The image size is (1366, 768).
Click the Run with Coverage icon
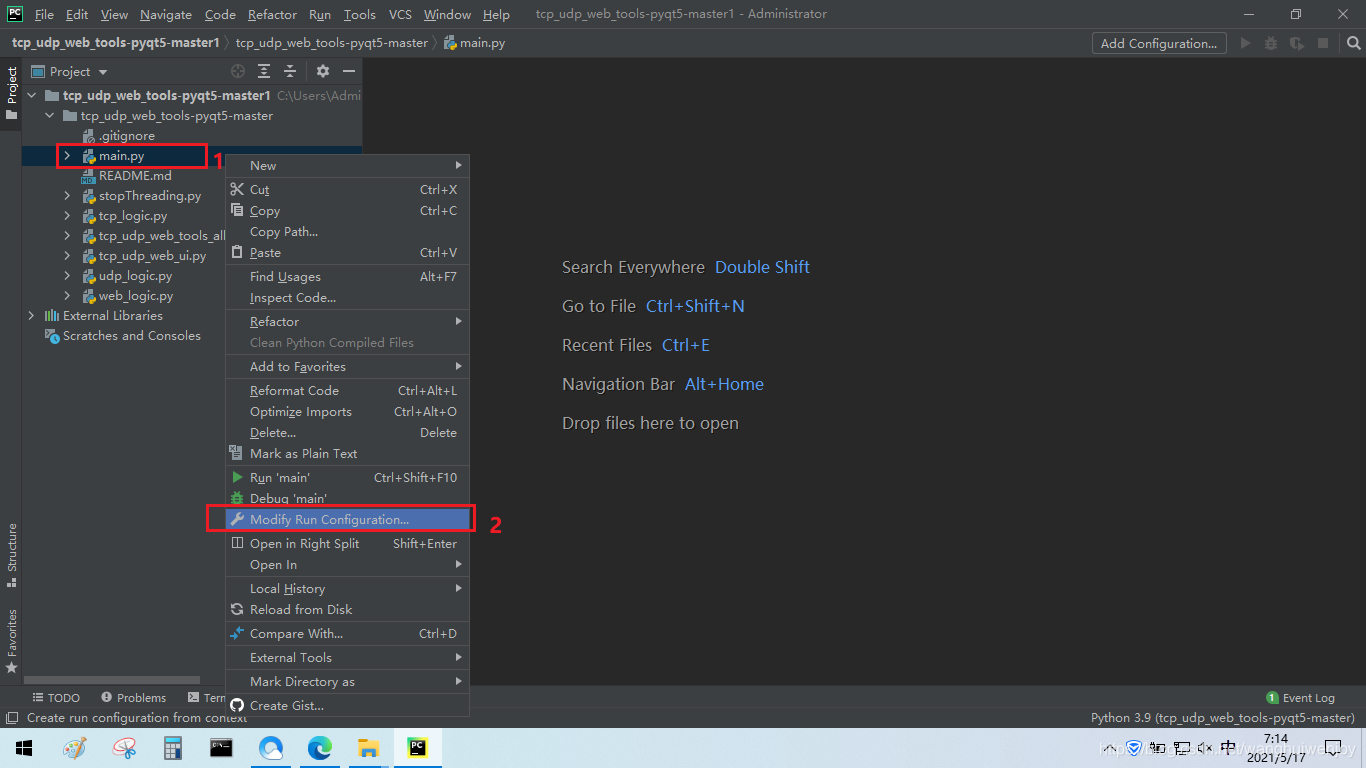1297,43
